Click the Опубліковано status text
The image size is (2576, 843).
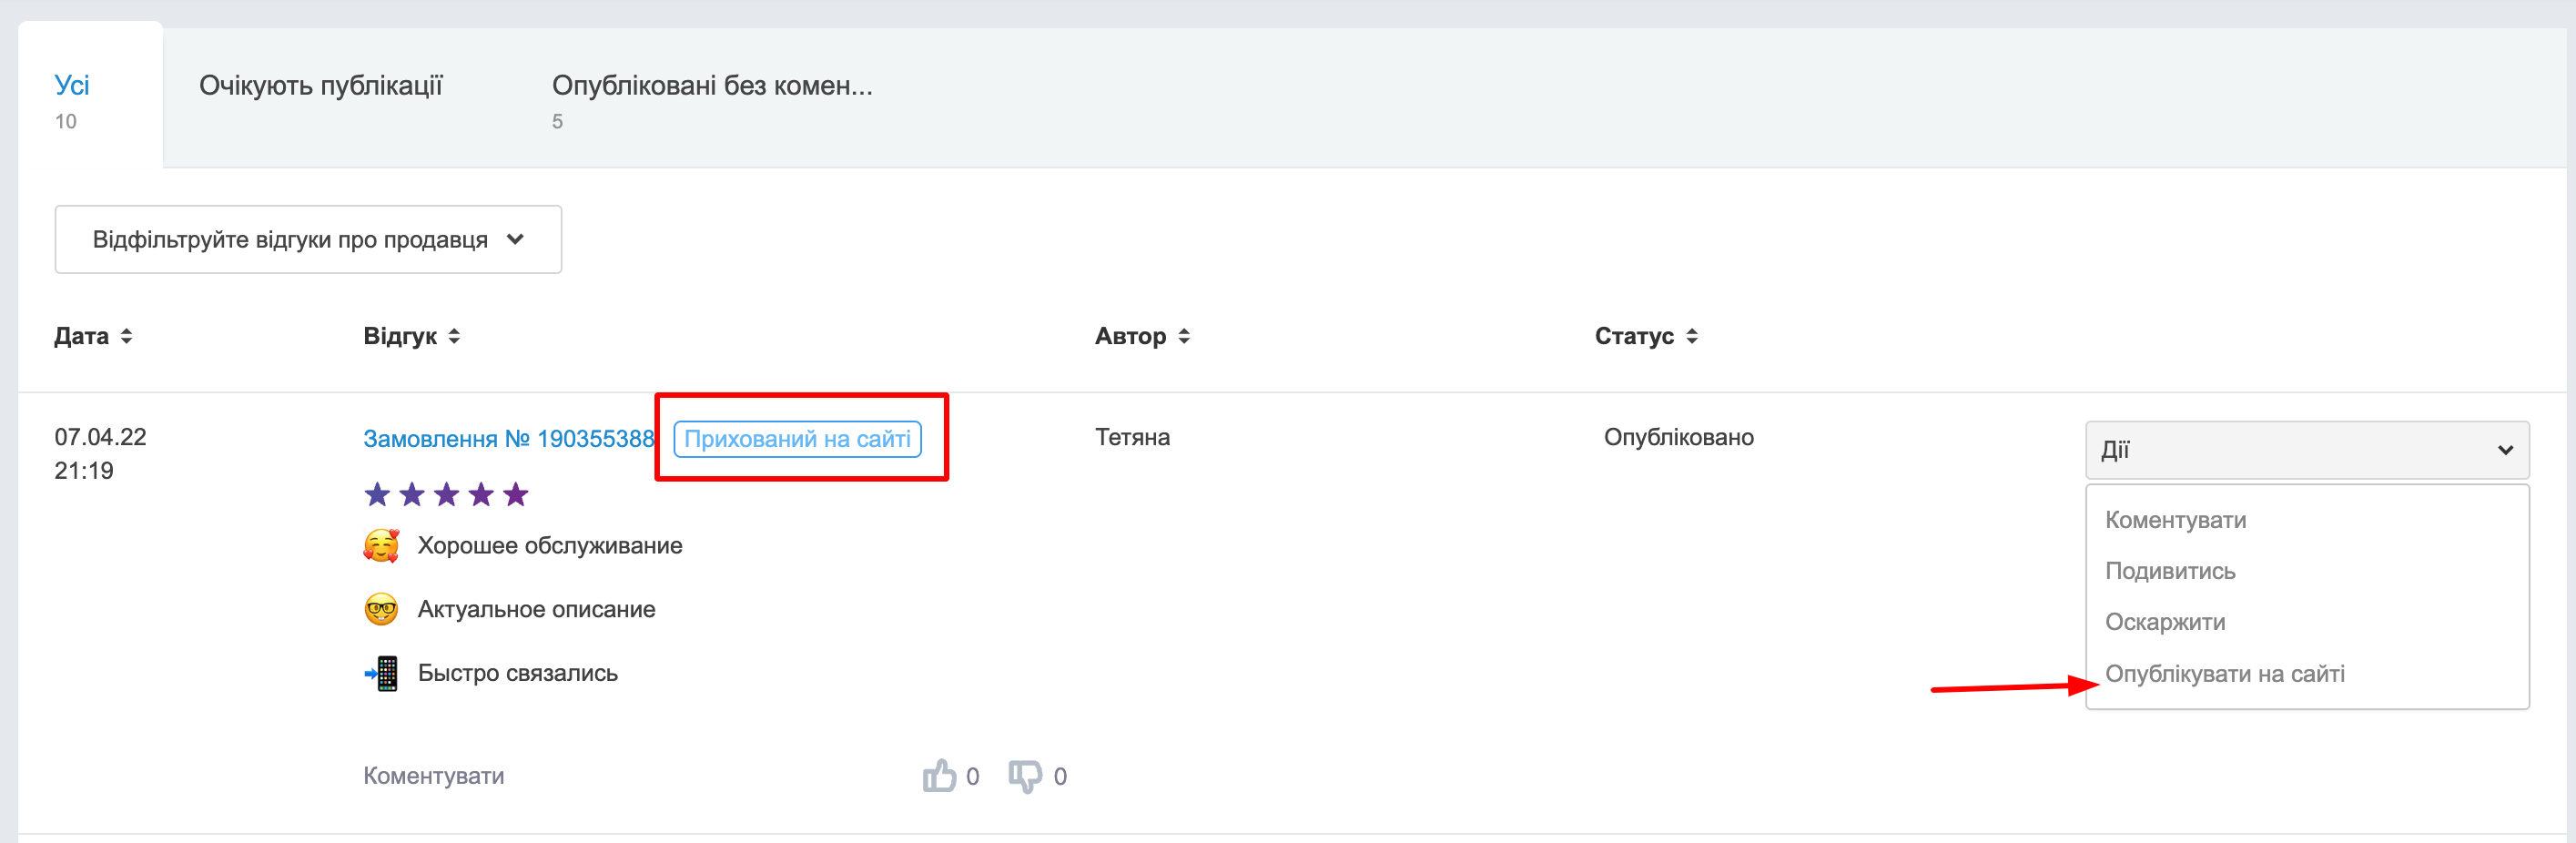[x=1678, y=437]
